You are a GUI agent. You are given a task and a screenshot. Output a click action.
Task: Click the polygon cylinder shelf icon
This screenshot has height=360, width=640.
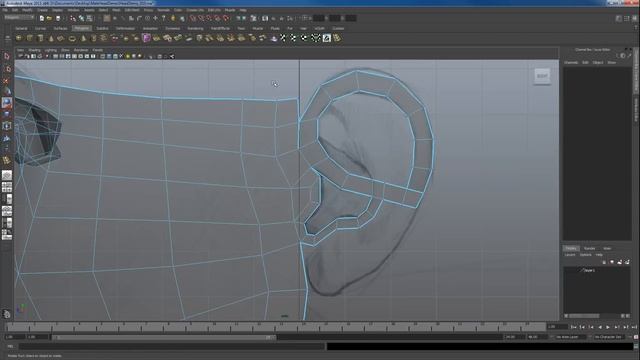click(x=40, y=38)
